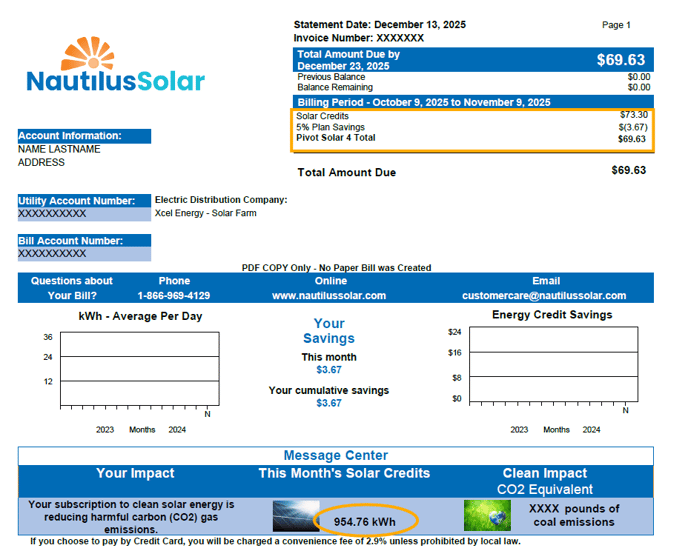Image resolution: width=688 pixels, height=548 pixels.
Task: Click the cumulative savings $3.67 amount
Action: 328,403
